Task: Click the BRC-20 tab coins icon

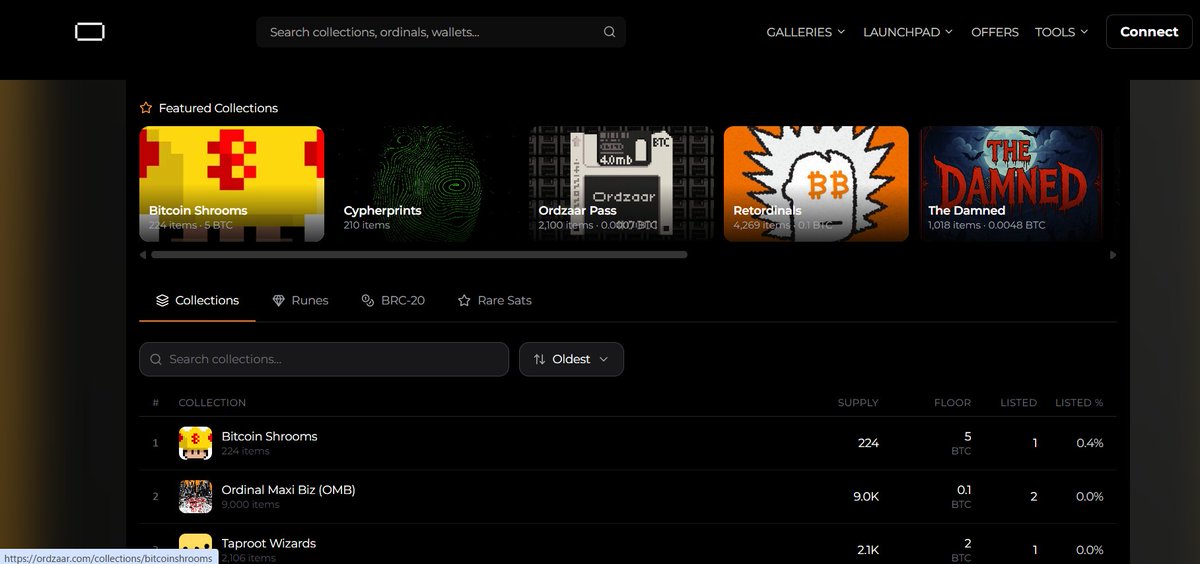Action: (368, 300)
